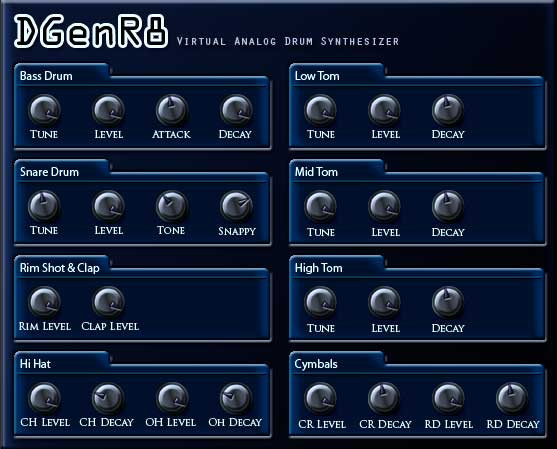The image size is (557, 449).
Task: Click the Snare Drum Level knob
Action: [x=108, y=206]
